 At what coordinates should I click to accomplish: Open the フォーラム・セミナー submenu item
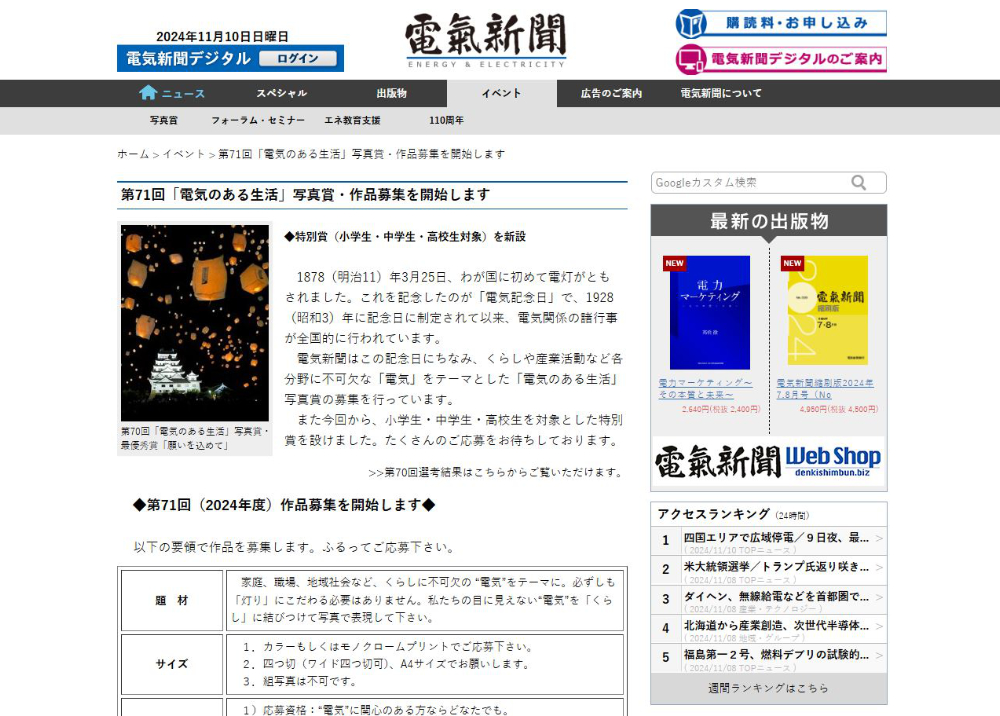[258, 120]
